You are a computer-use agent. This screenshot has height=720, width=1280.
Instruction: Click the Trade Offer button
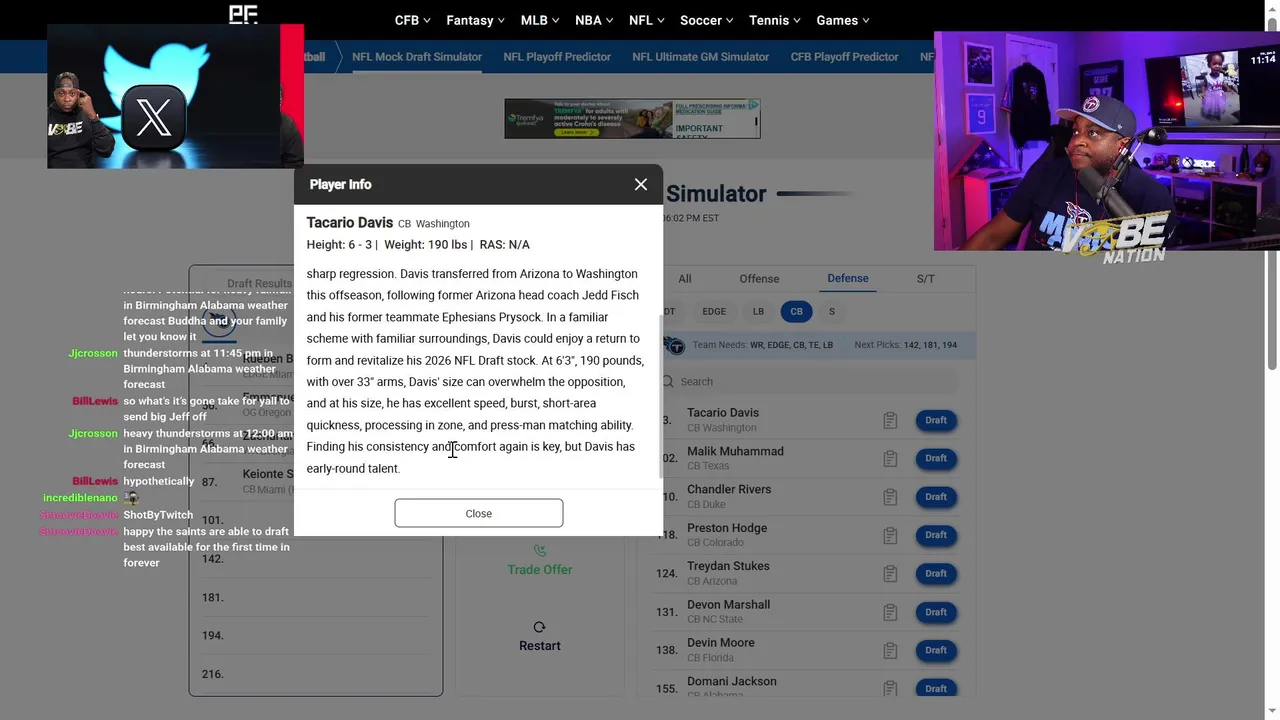540,561
